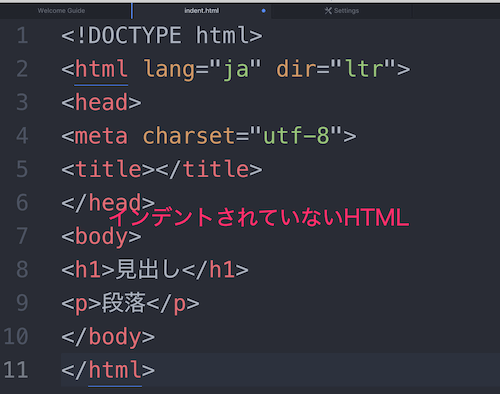Click line number 5 in the gutter
Viewport: 500px width, 394px height.
coord(23,169)
